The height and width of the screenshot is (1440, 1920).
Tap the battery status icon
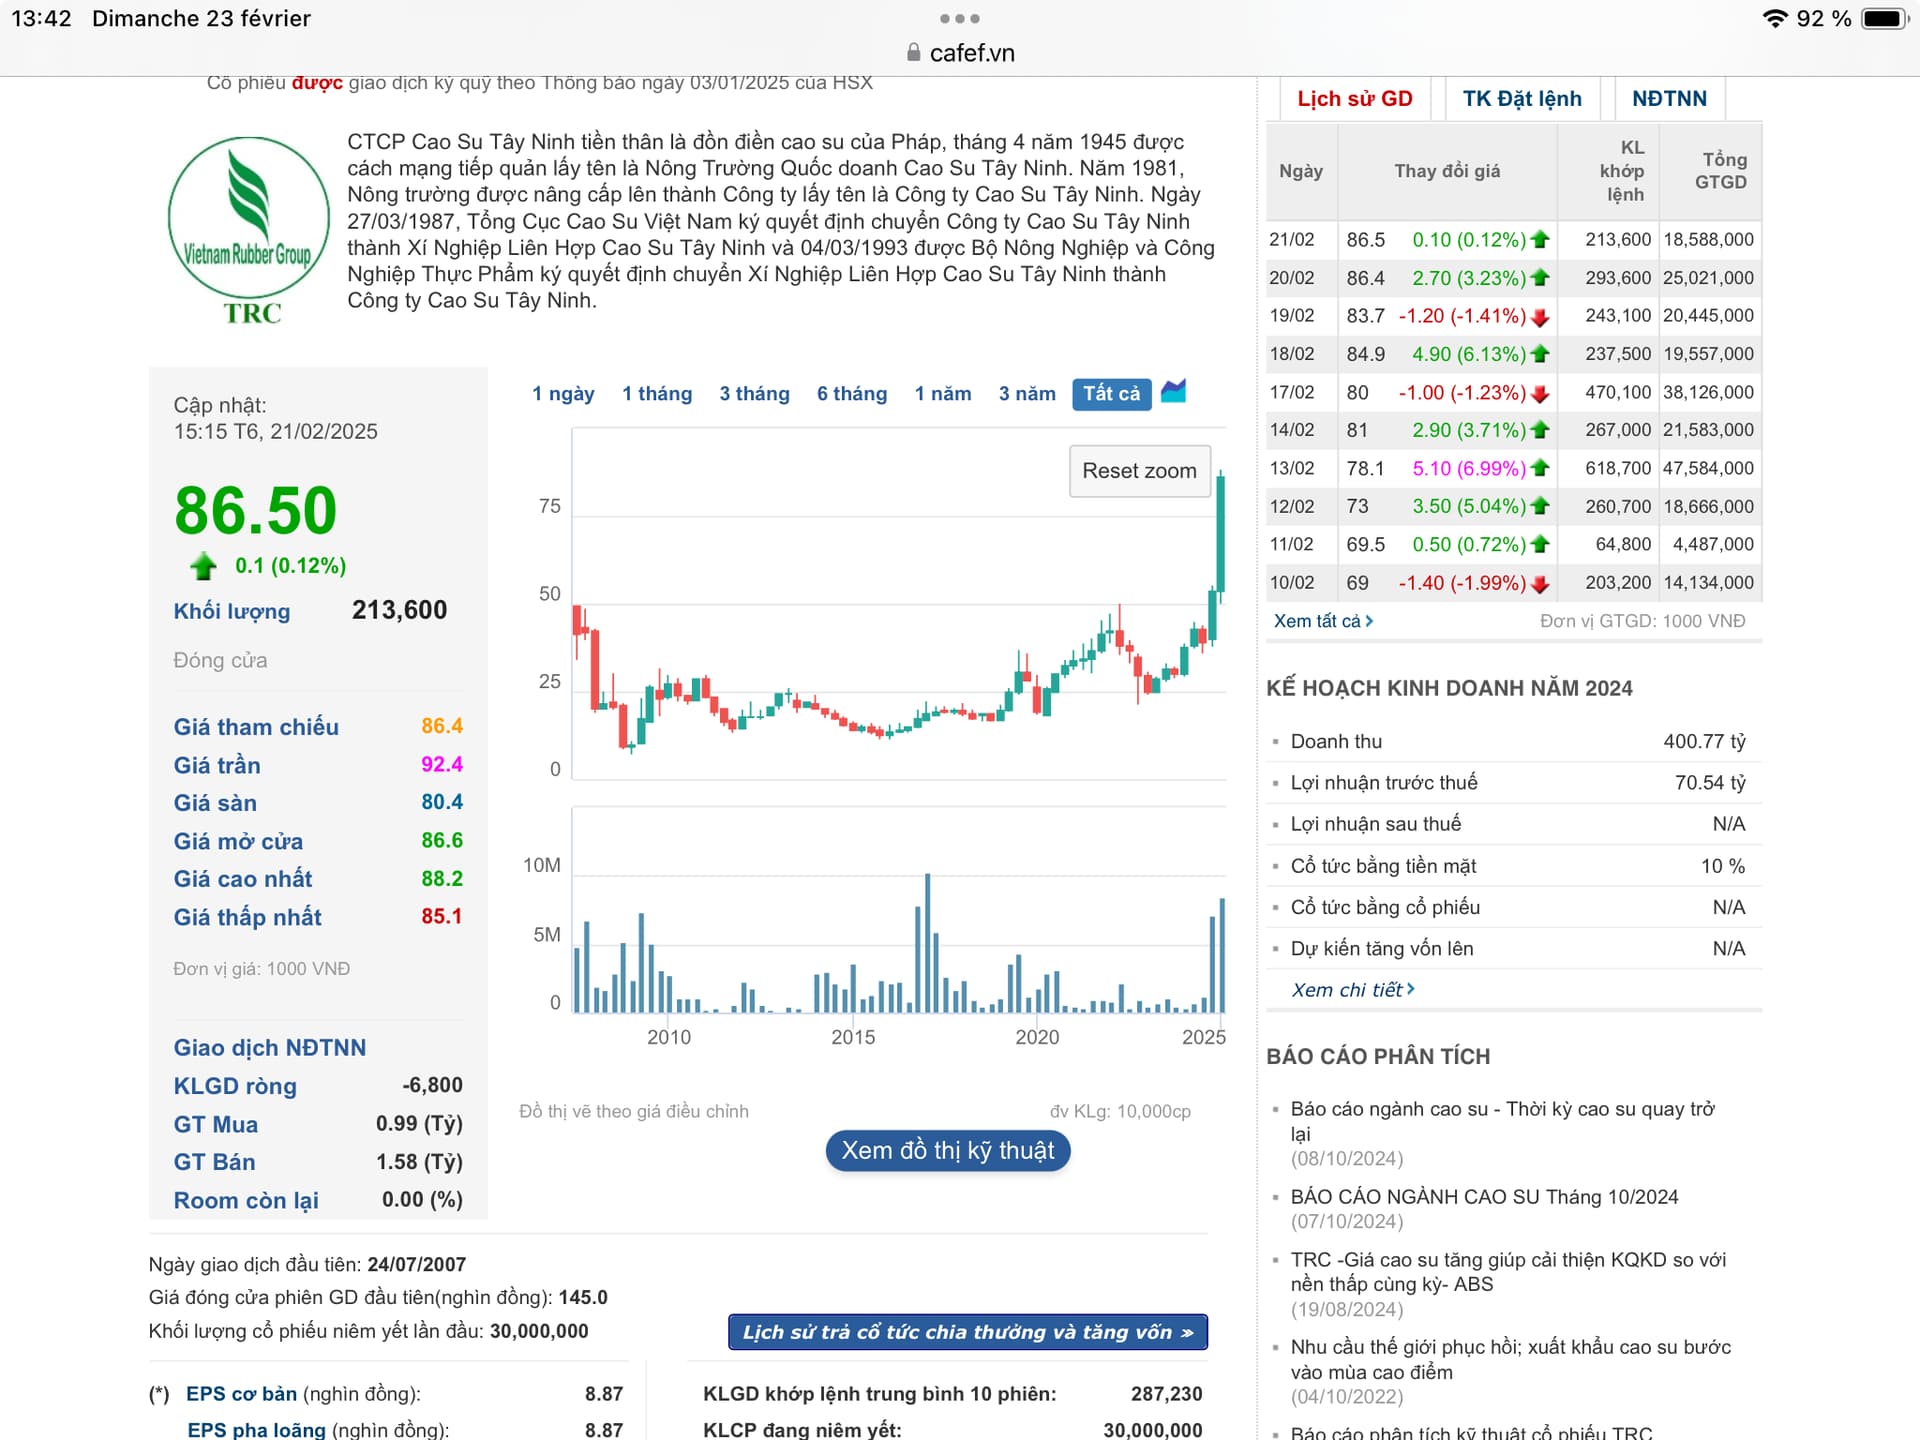1885,19
